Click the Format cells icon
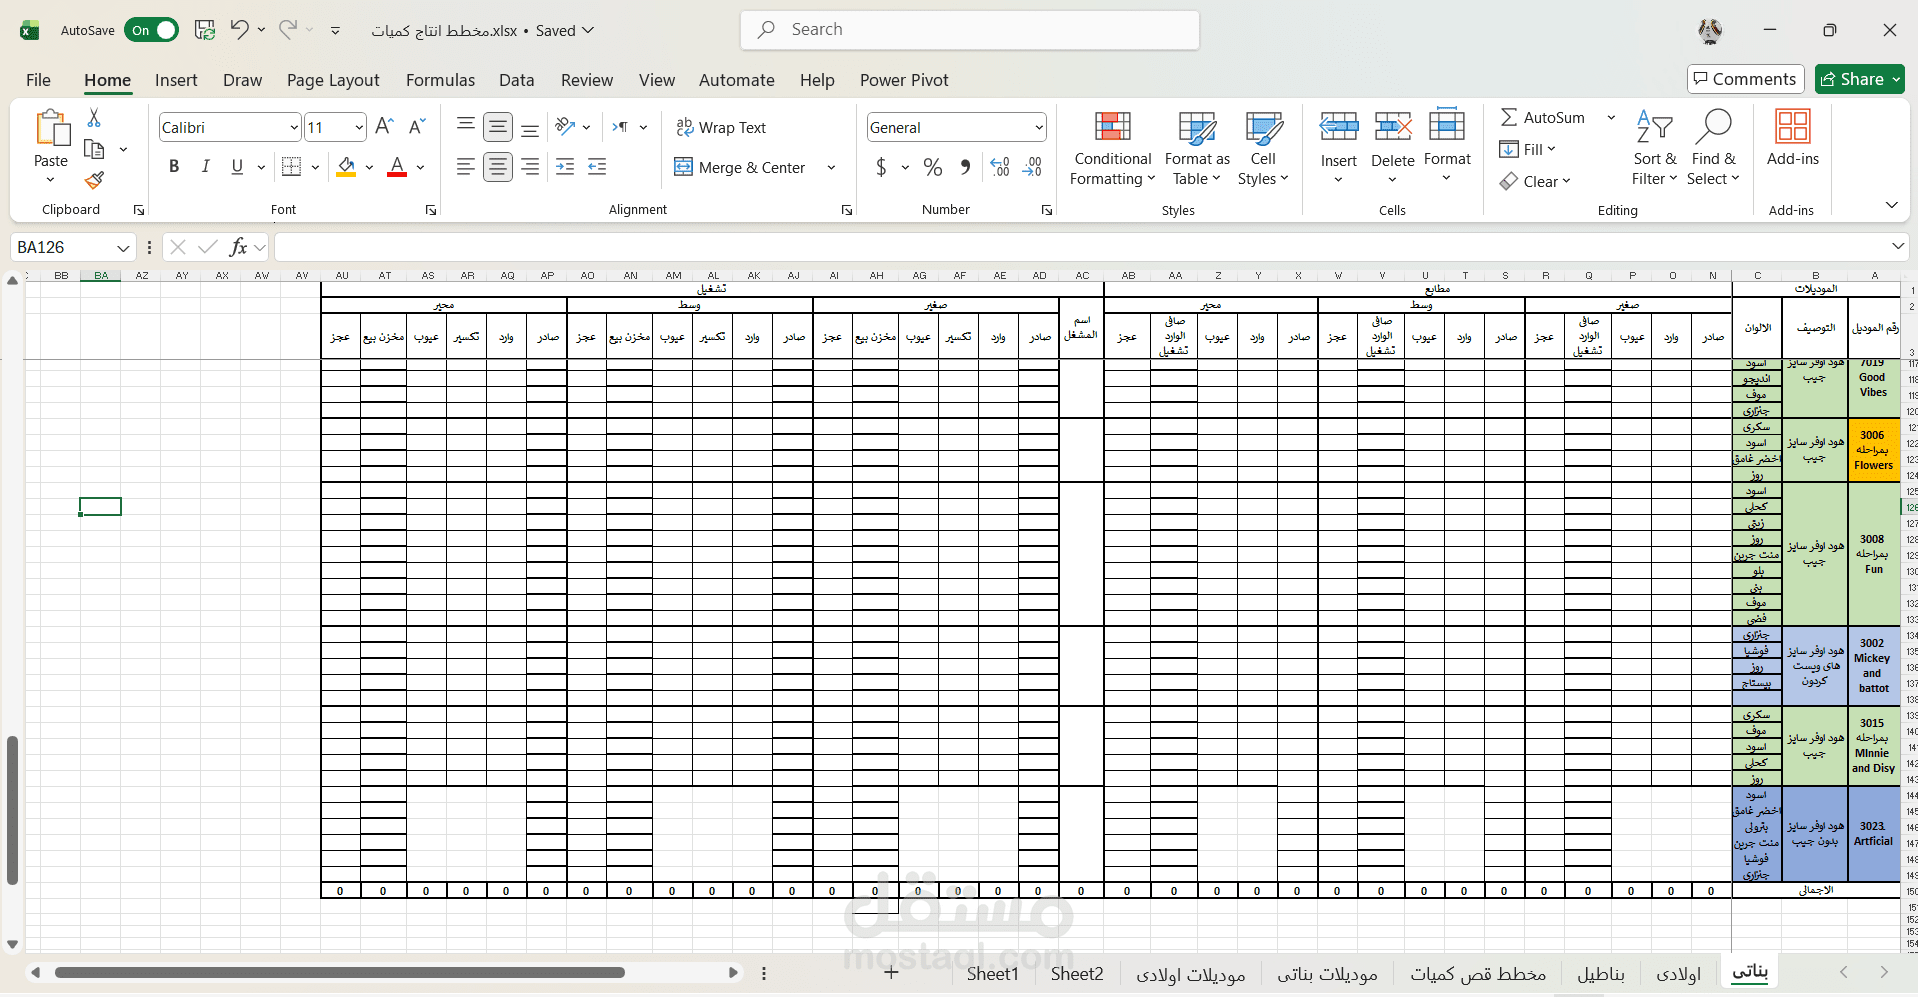 pyautogui.click(x=1447, y=126)
